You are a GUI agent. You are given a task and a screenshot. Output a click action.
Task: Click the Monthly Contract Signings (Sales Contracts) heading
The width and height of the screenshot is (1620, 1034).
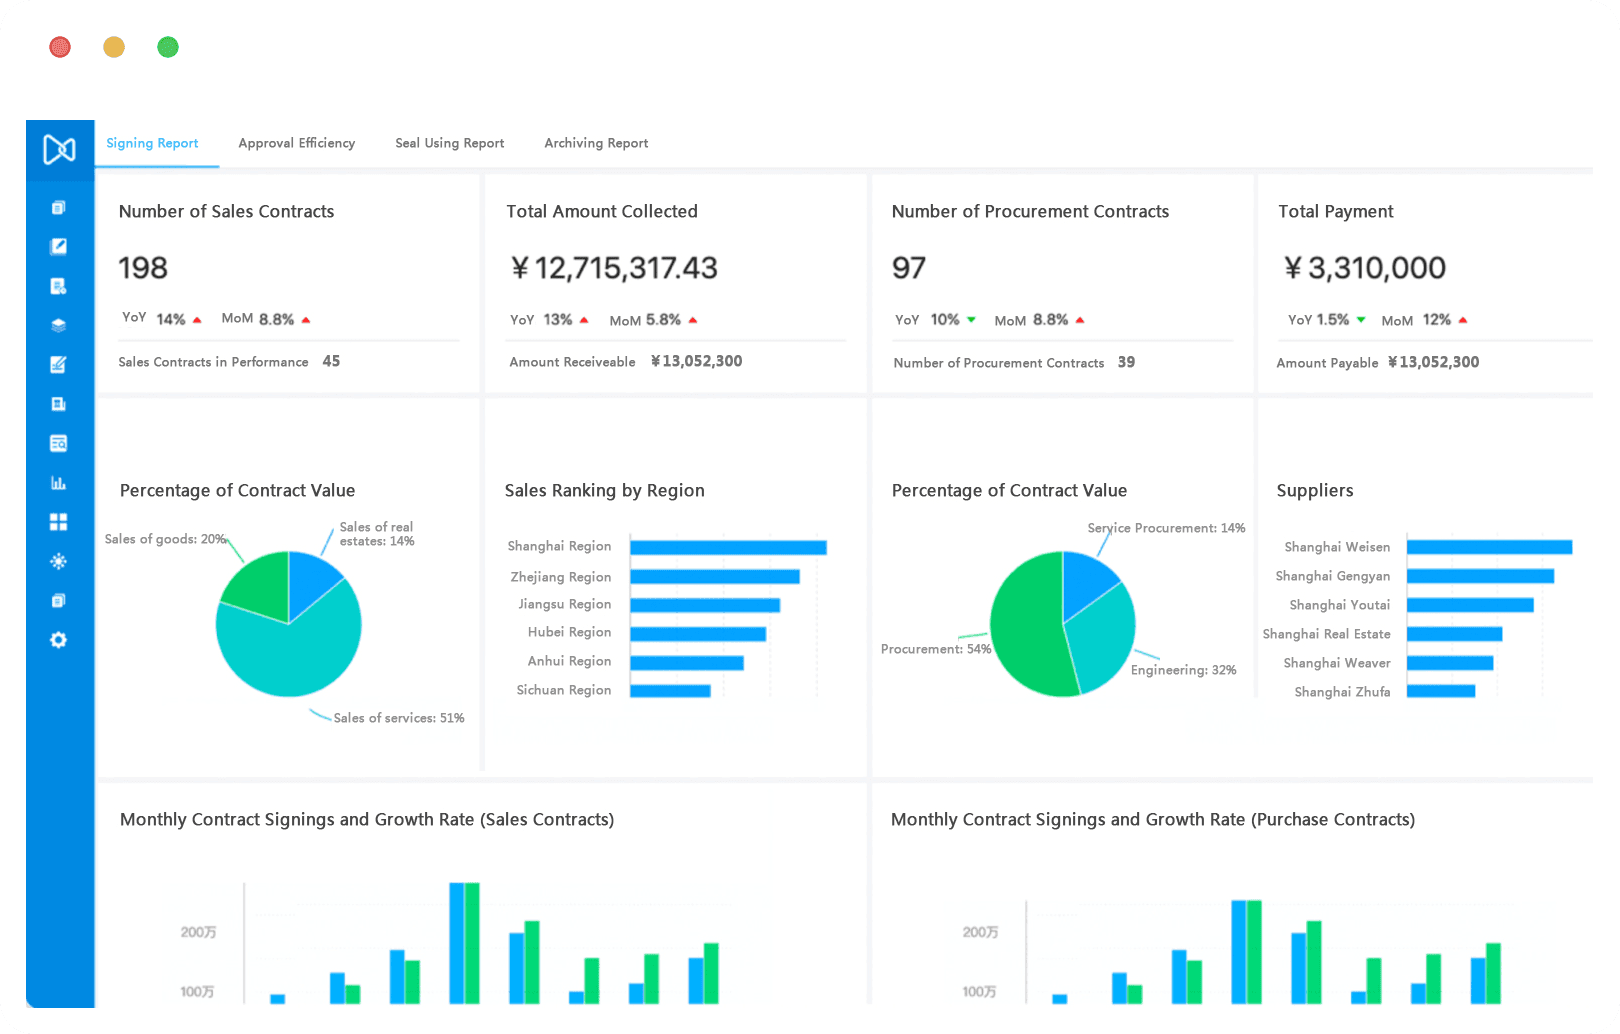(x=367, y=819)
